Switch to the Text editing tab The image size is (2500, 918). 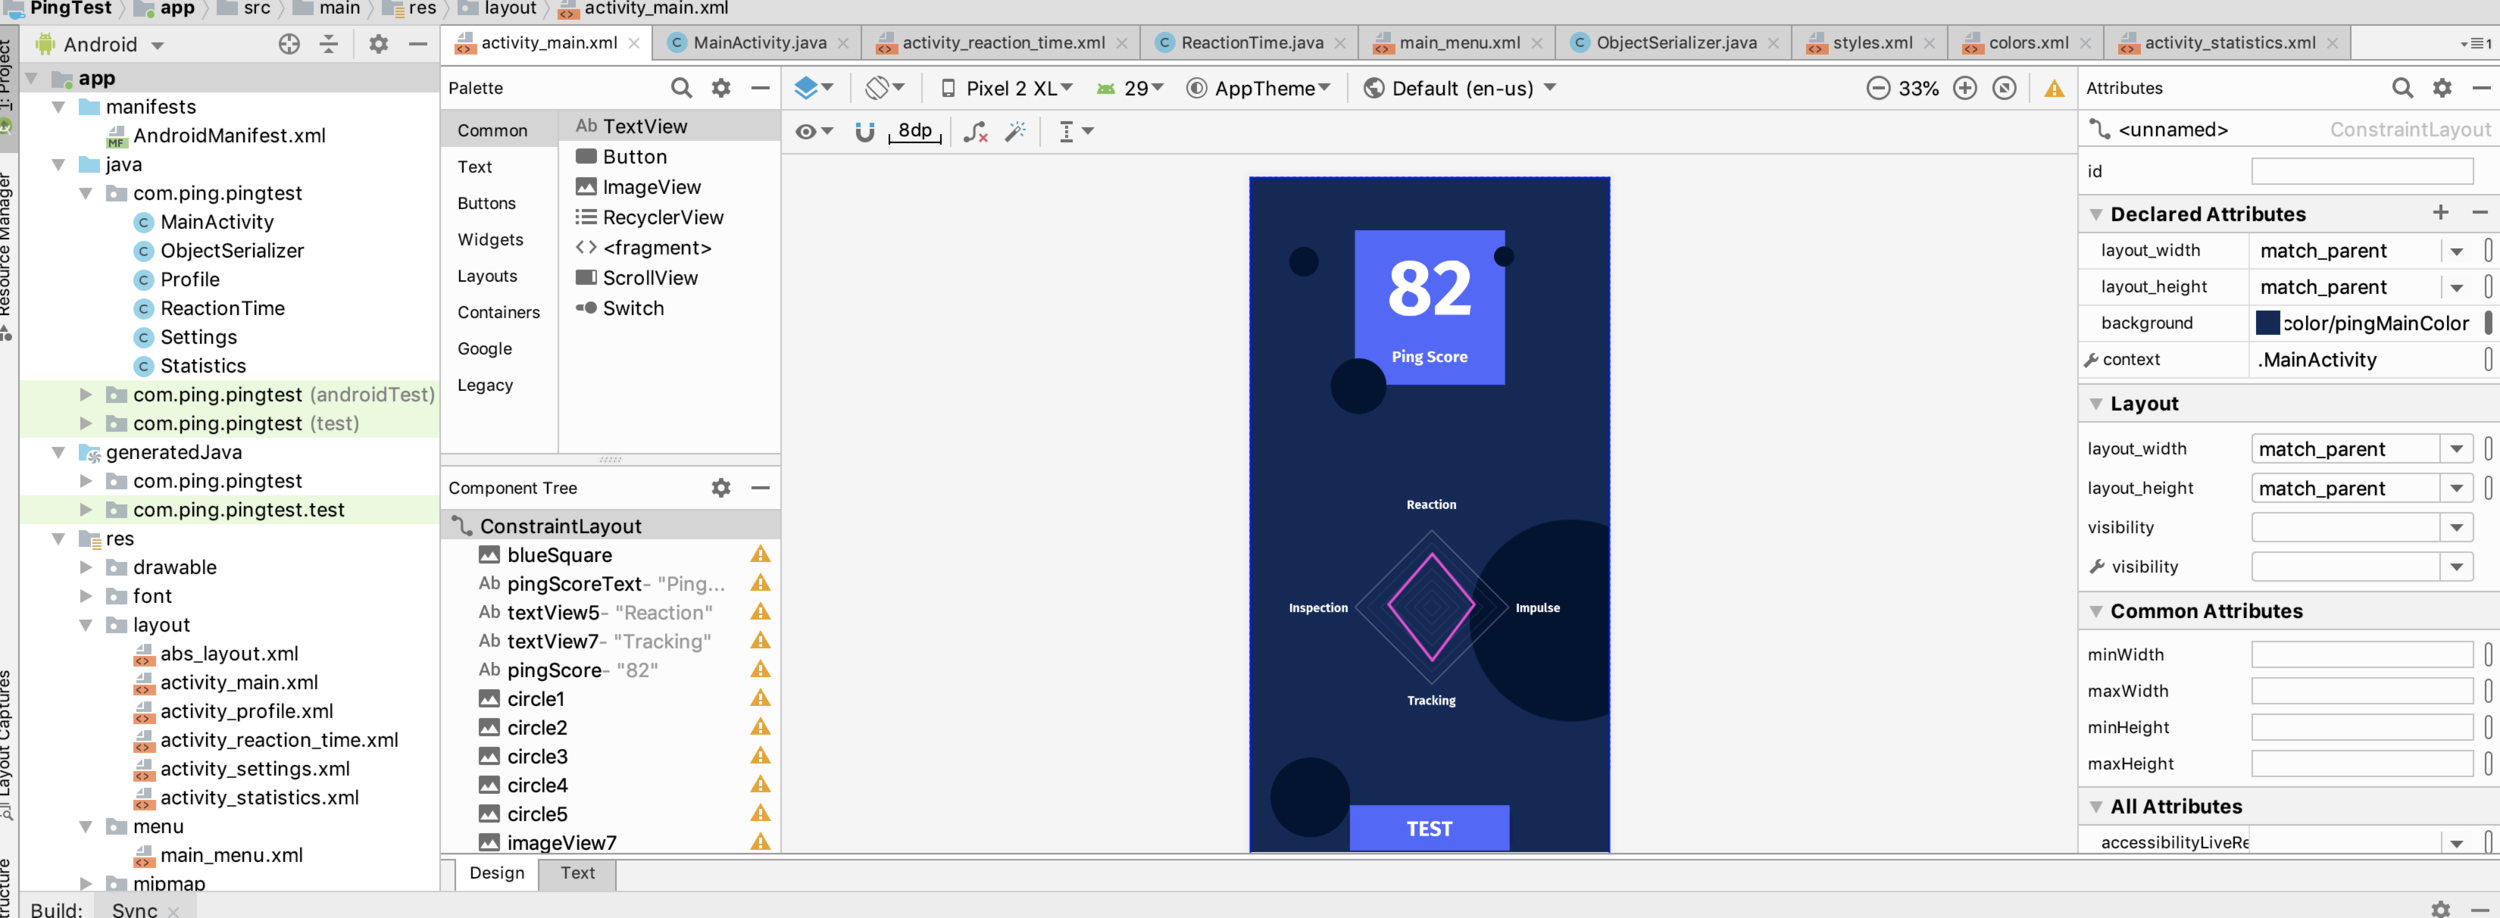tap(577, 873)
